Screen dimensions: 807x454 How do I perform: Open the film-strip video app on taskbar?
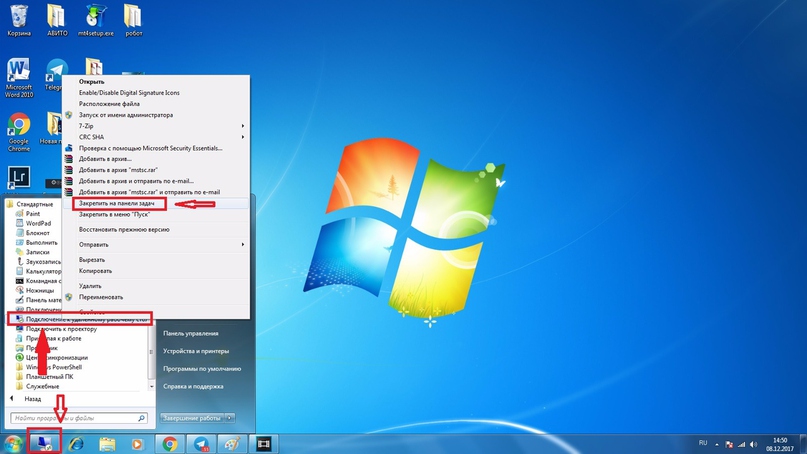coord(264,444)
